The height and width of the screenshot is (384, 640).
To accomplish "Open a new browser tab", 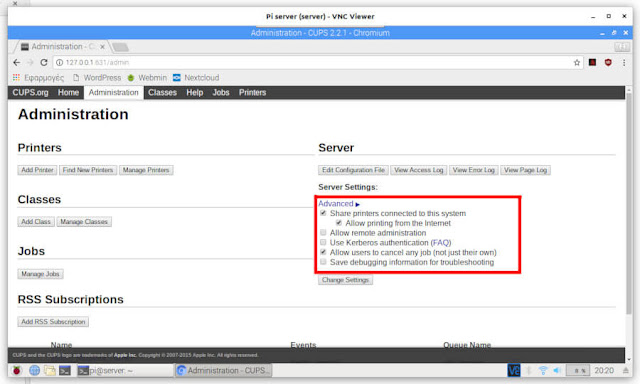I will (x=120, y=47).
